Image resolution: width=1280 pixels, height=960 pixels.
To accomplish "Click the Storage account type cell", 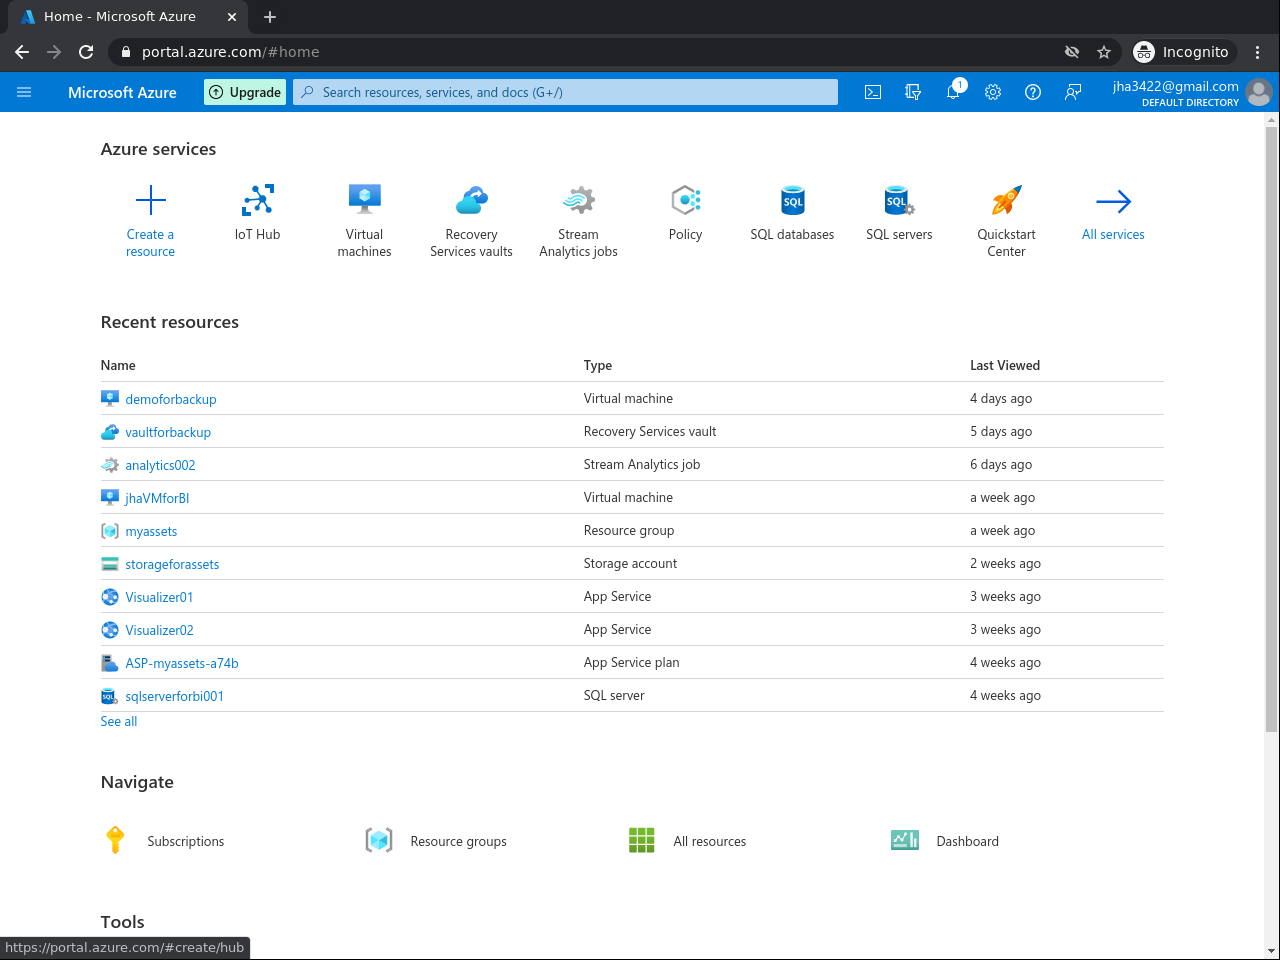I will point(630,563).
